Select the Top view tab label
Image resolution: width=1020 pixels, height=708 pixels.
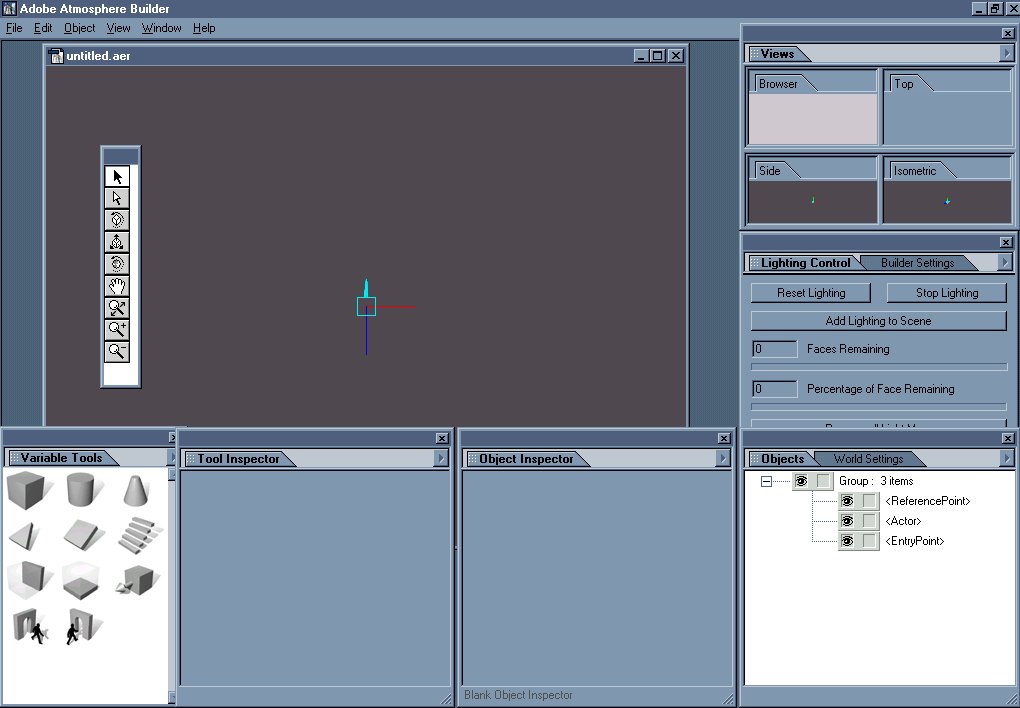(x=904, y=84)
